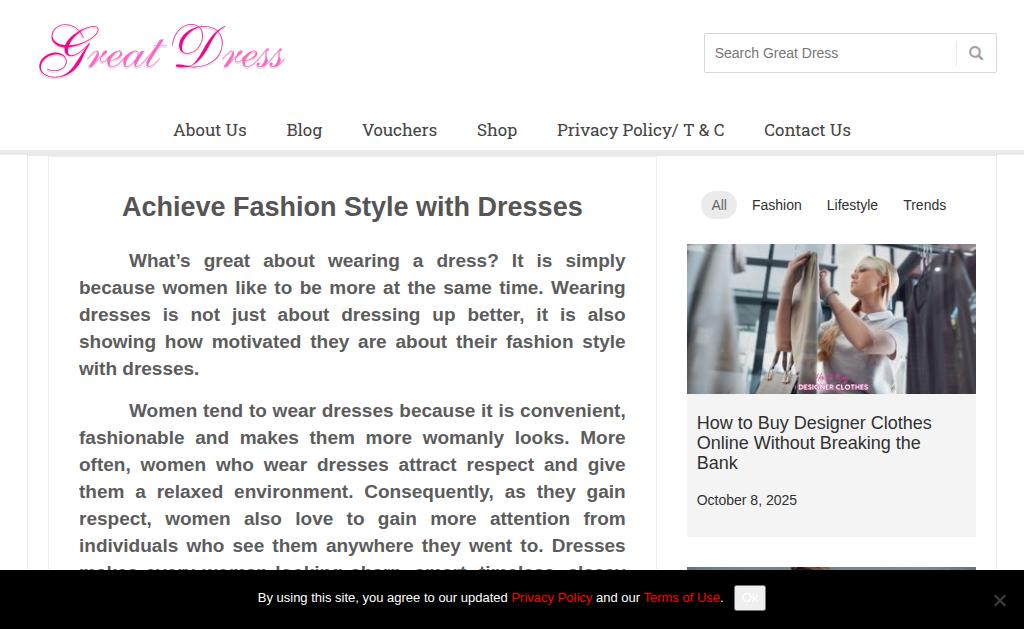Dismiss the cookie notice close X
This screenshot has width=1024, height=629.
999,600
